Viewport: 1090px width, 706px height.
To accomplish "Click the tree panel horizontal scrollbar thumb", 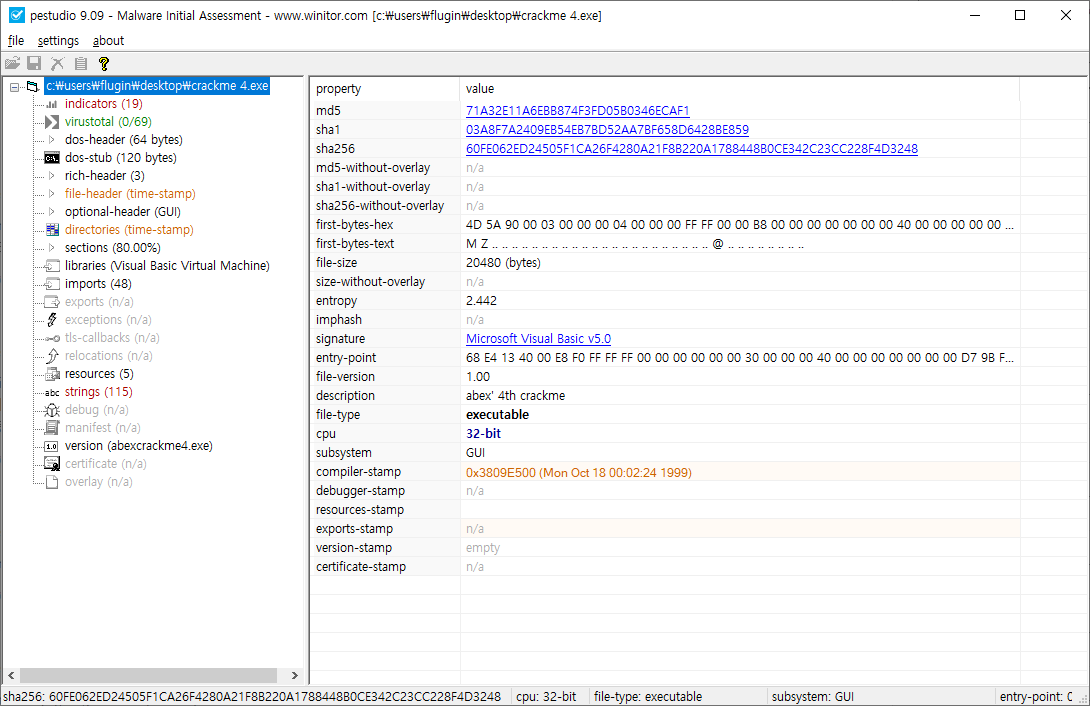I will tap(149, 675).
